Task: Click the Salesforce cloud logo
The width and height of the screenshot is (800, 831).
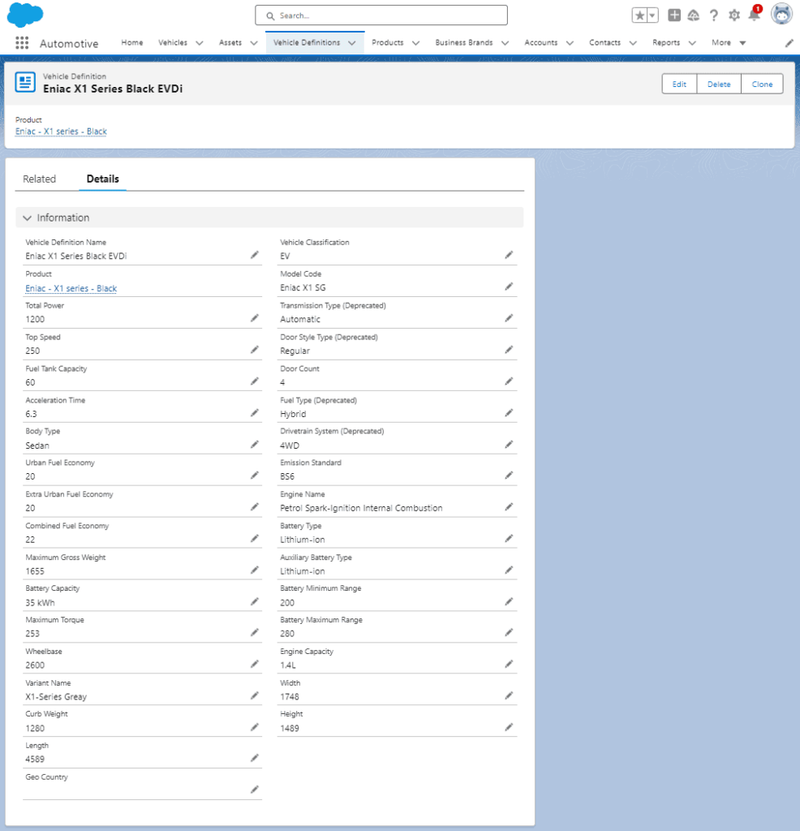Action: [x=25, y=14]
